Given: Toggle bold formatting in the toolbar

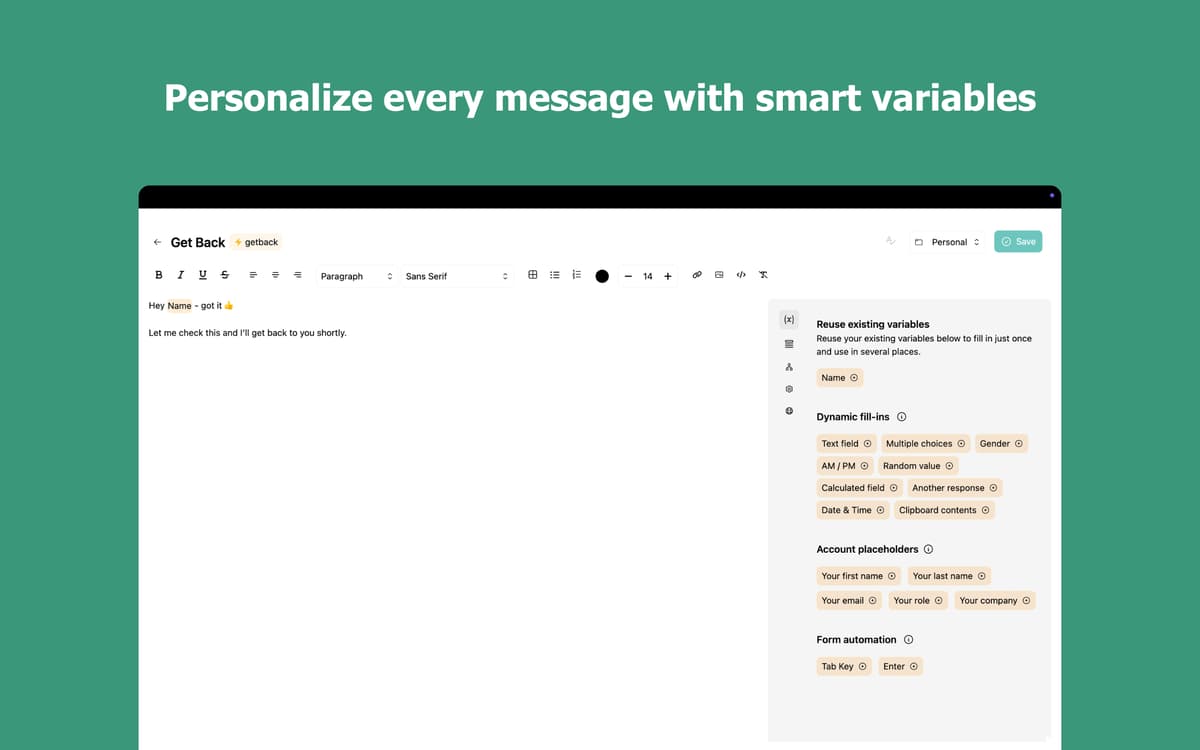Looking at the screenshot, I should [x=158, y=275].
